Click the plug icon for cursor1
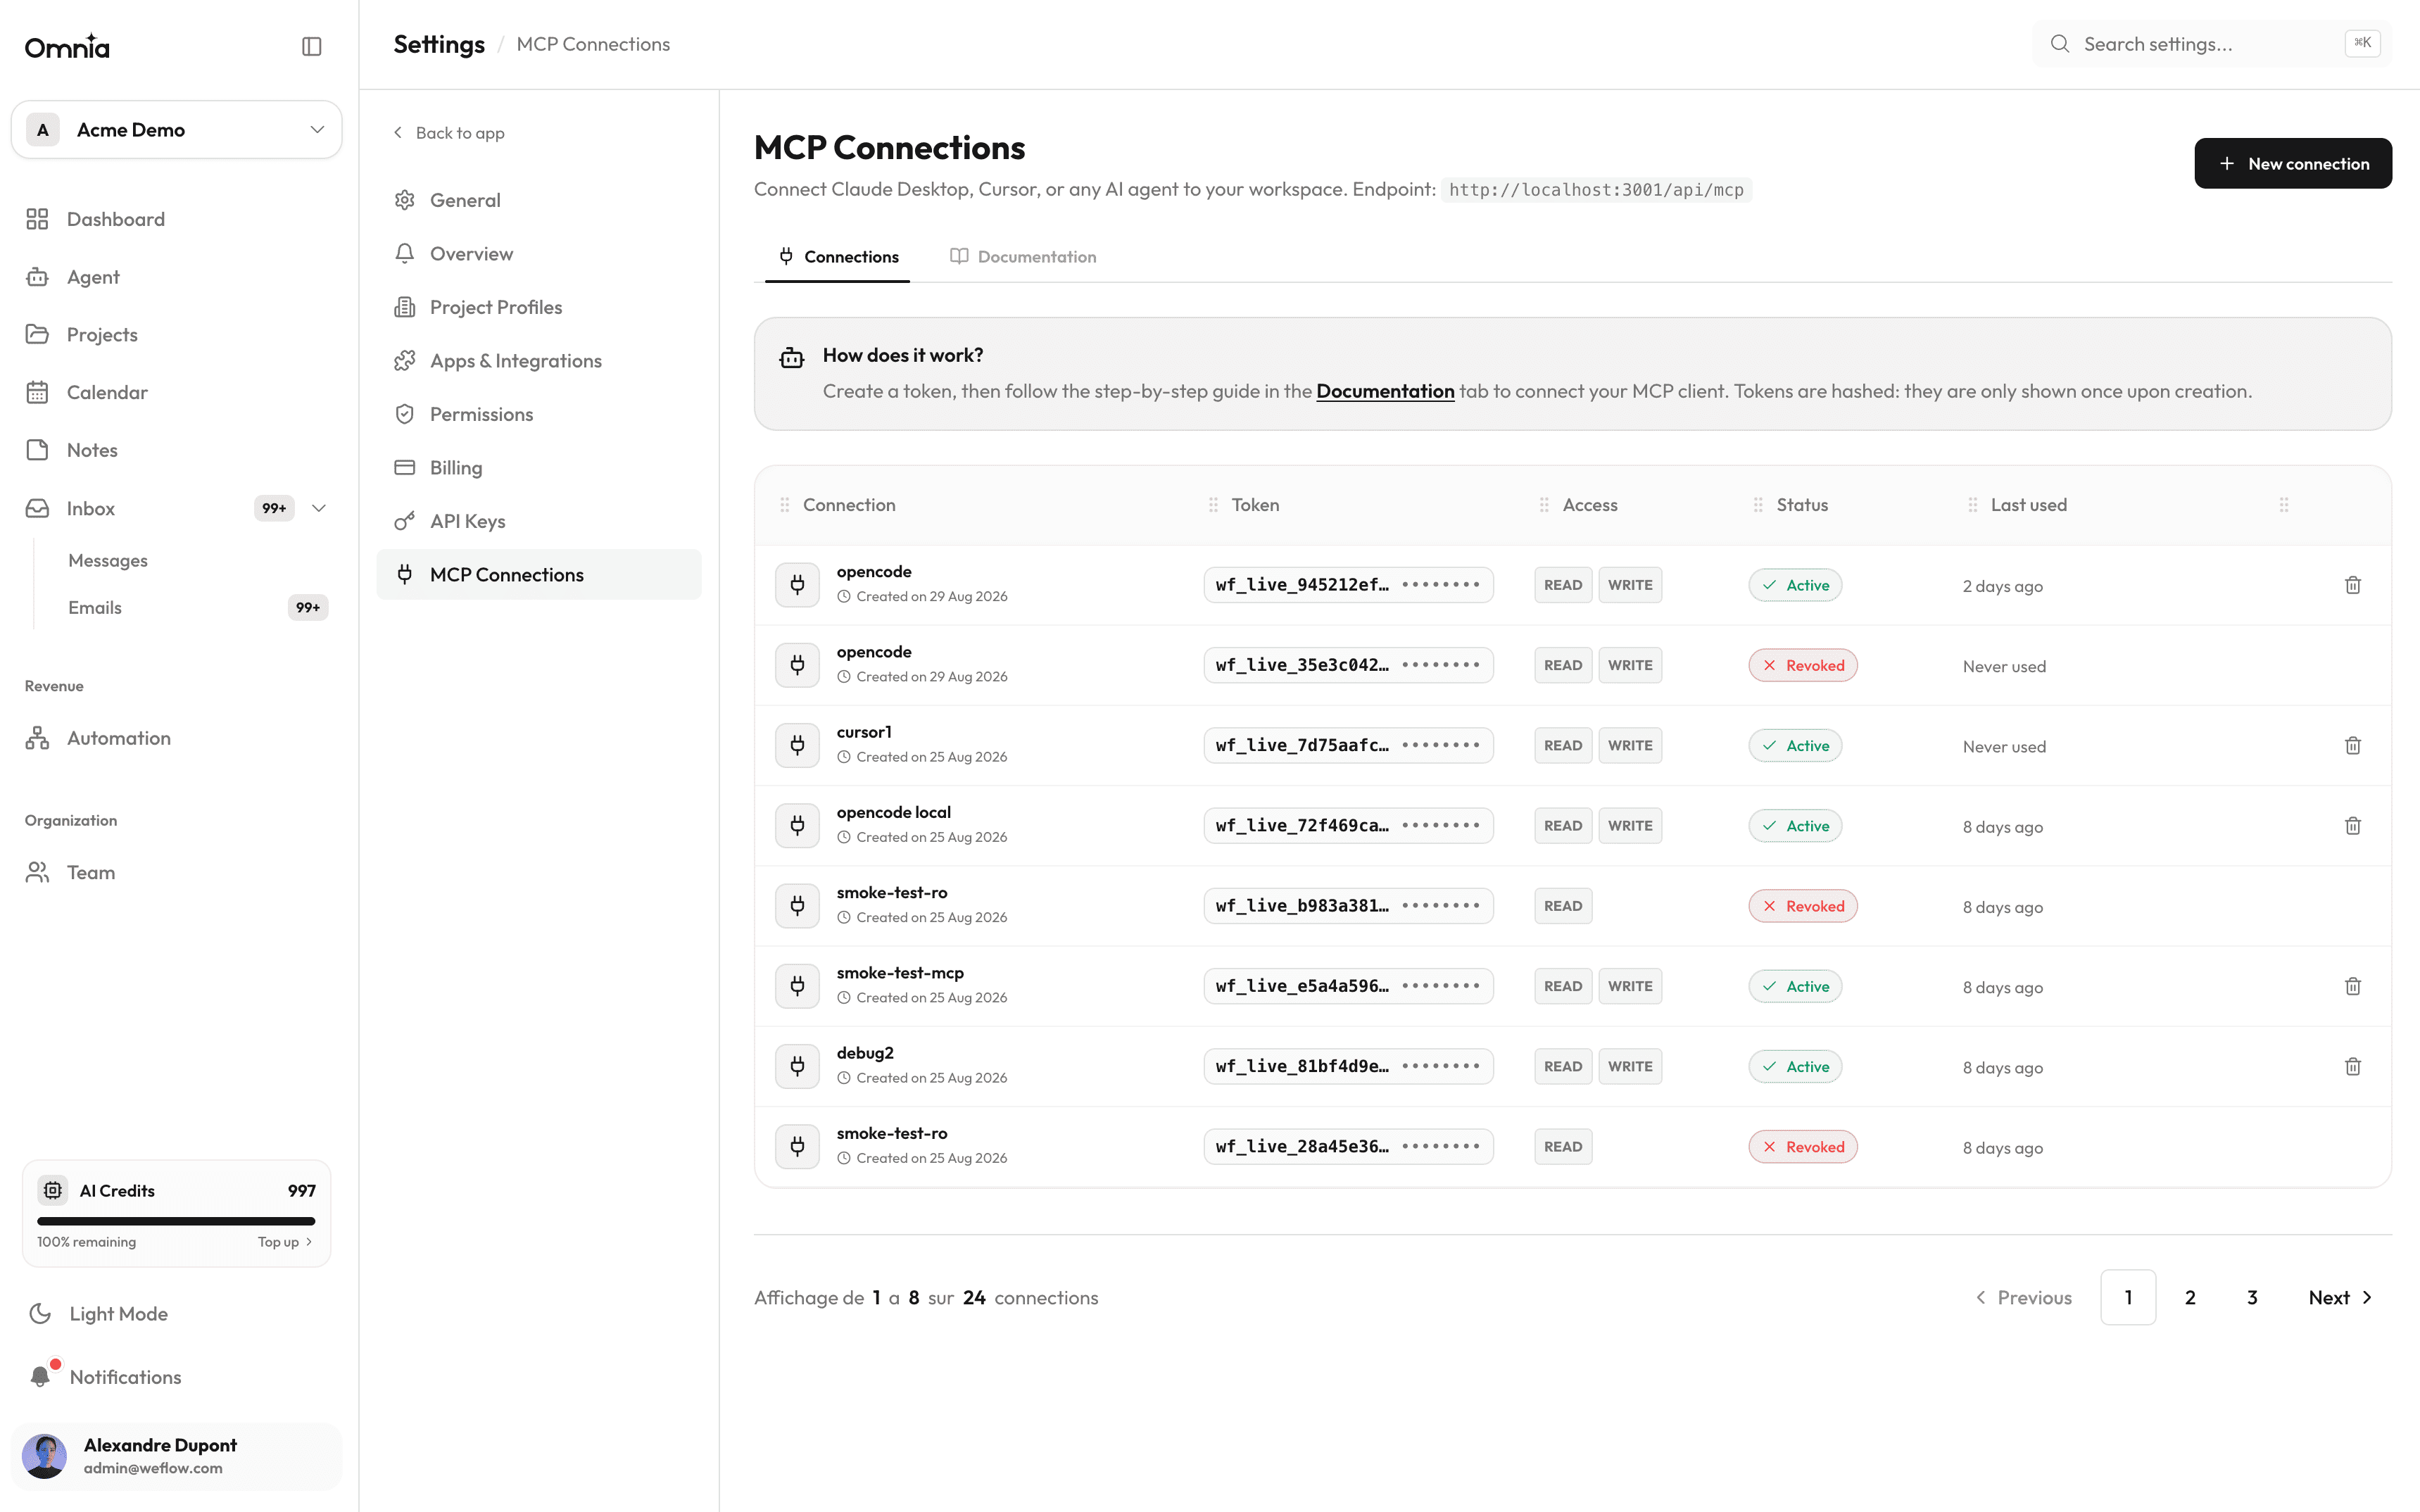The width and height of the screenshot is (2420, 1512). click(797, 746)
